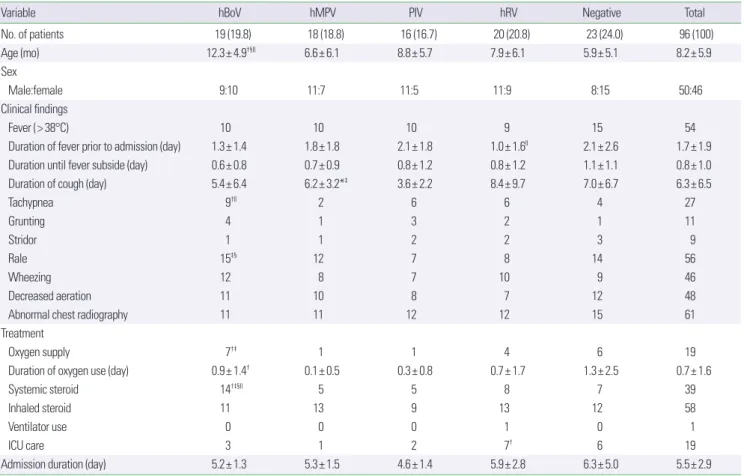Select the Negative admission duration '6.3±5.0'
The width and height of the screenshot is (744, 476).
[601, 464]
